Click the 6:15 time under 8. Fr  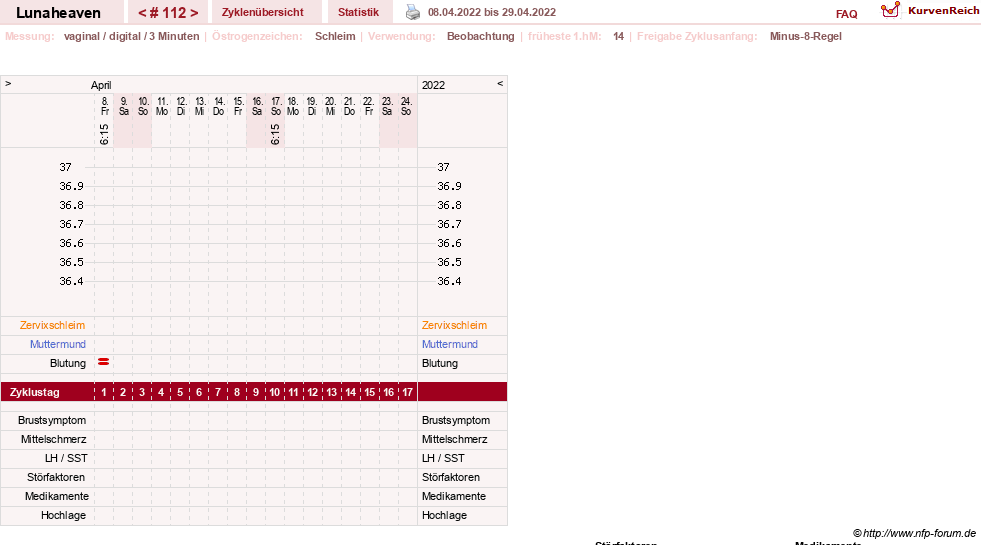click(x=104, y=134)
